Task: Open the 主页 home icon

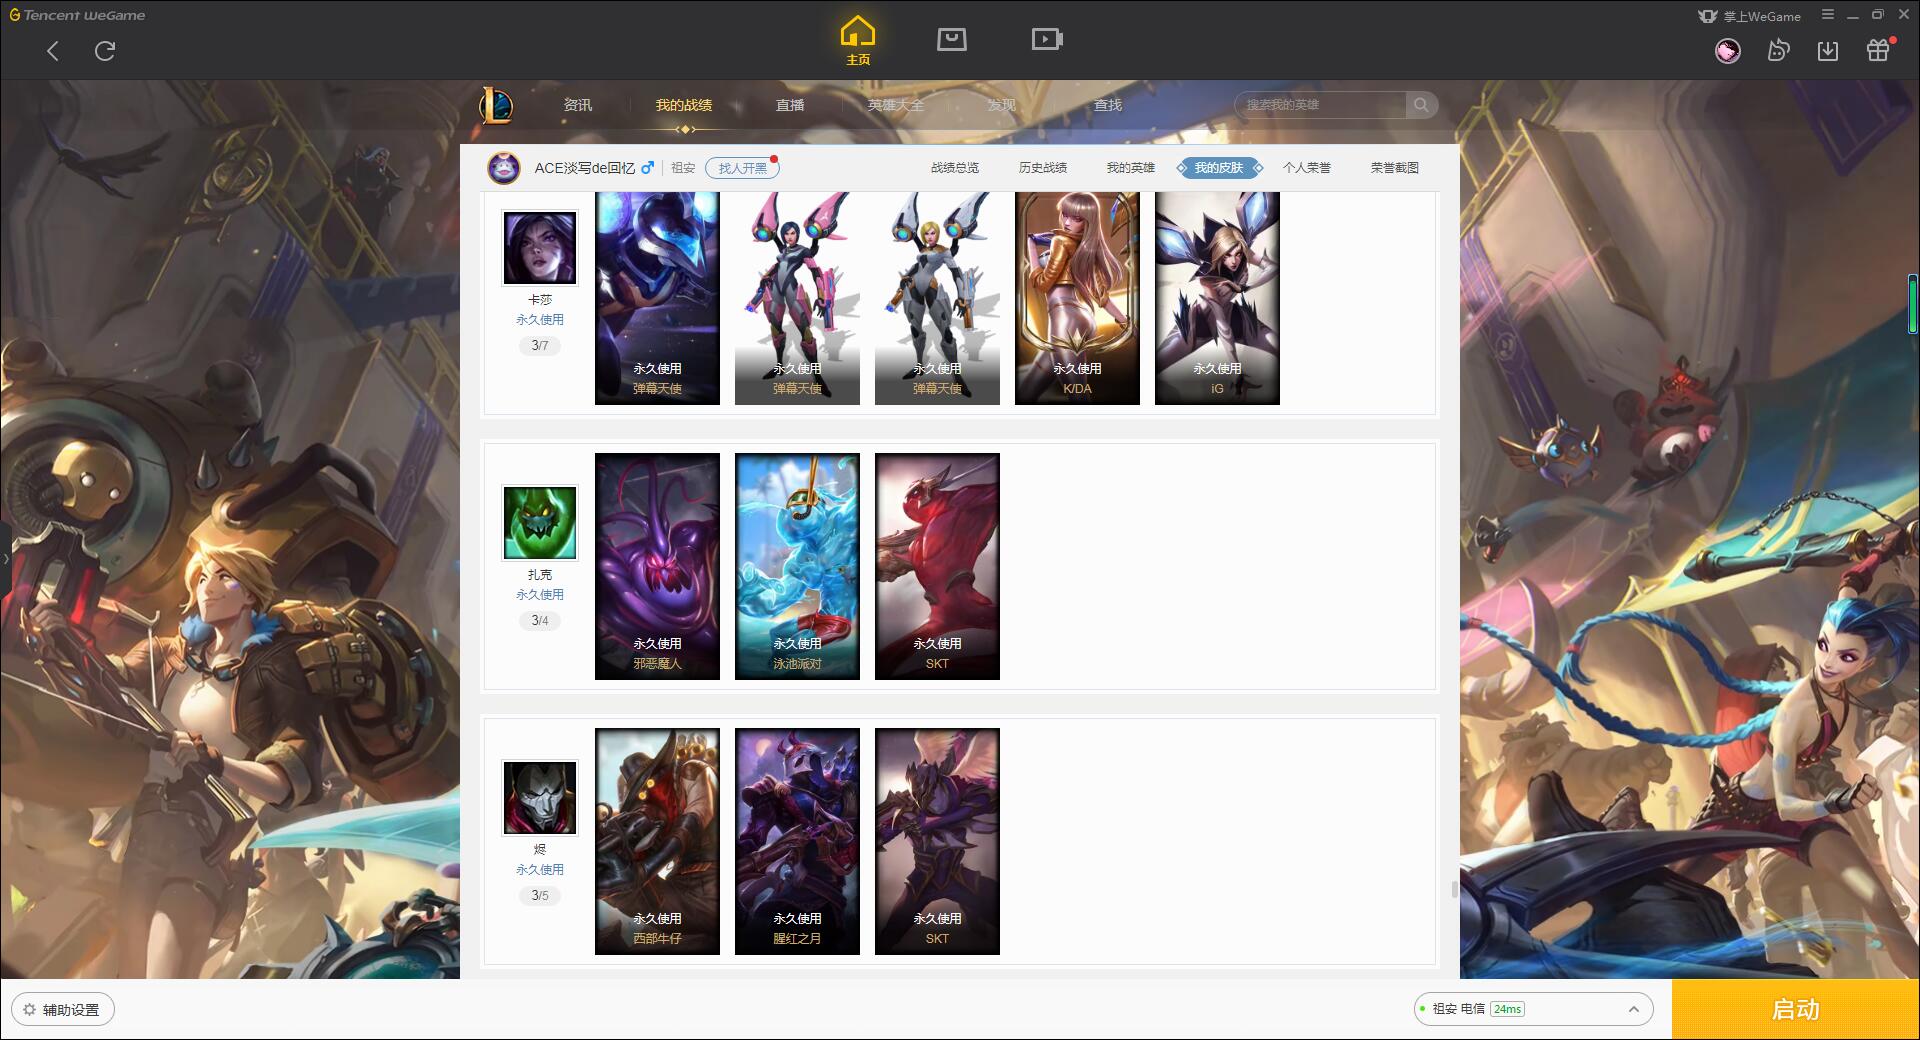Action: (857, 41)
